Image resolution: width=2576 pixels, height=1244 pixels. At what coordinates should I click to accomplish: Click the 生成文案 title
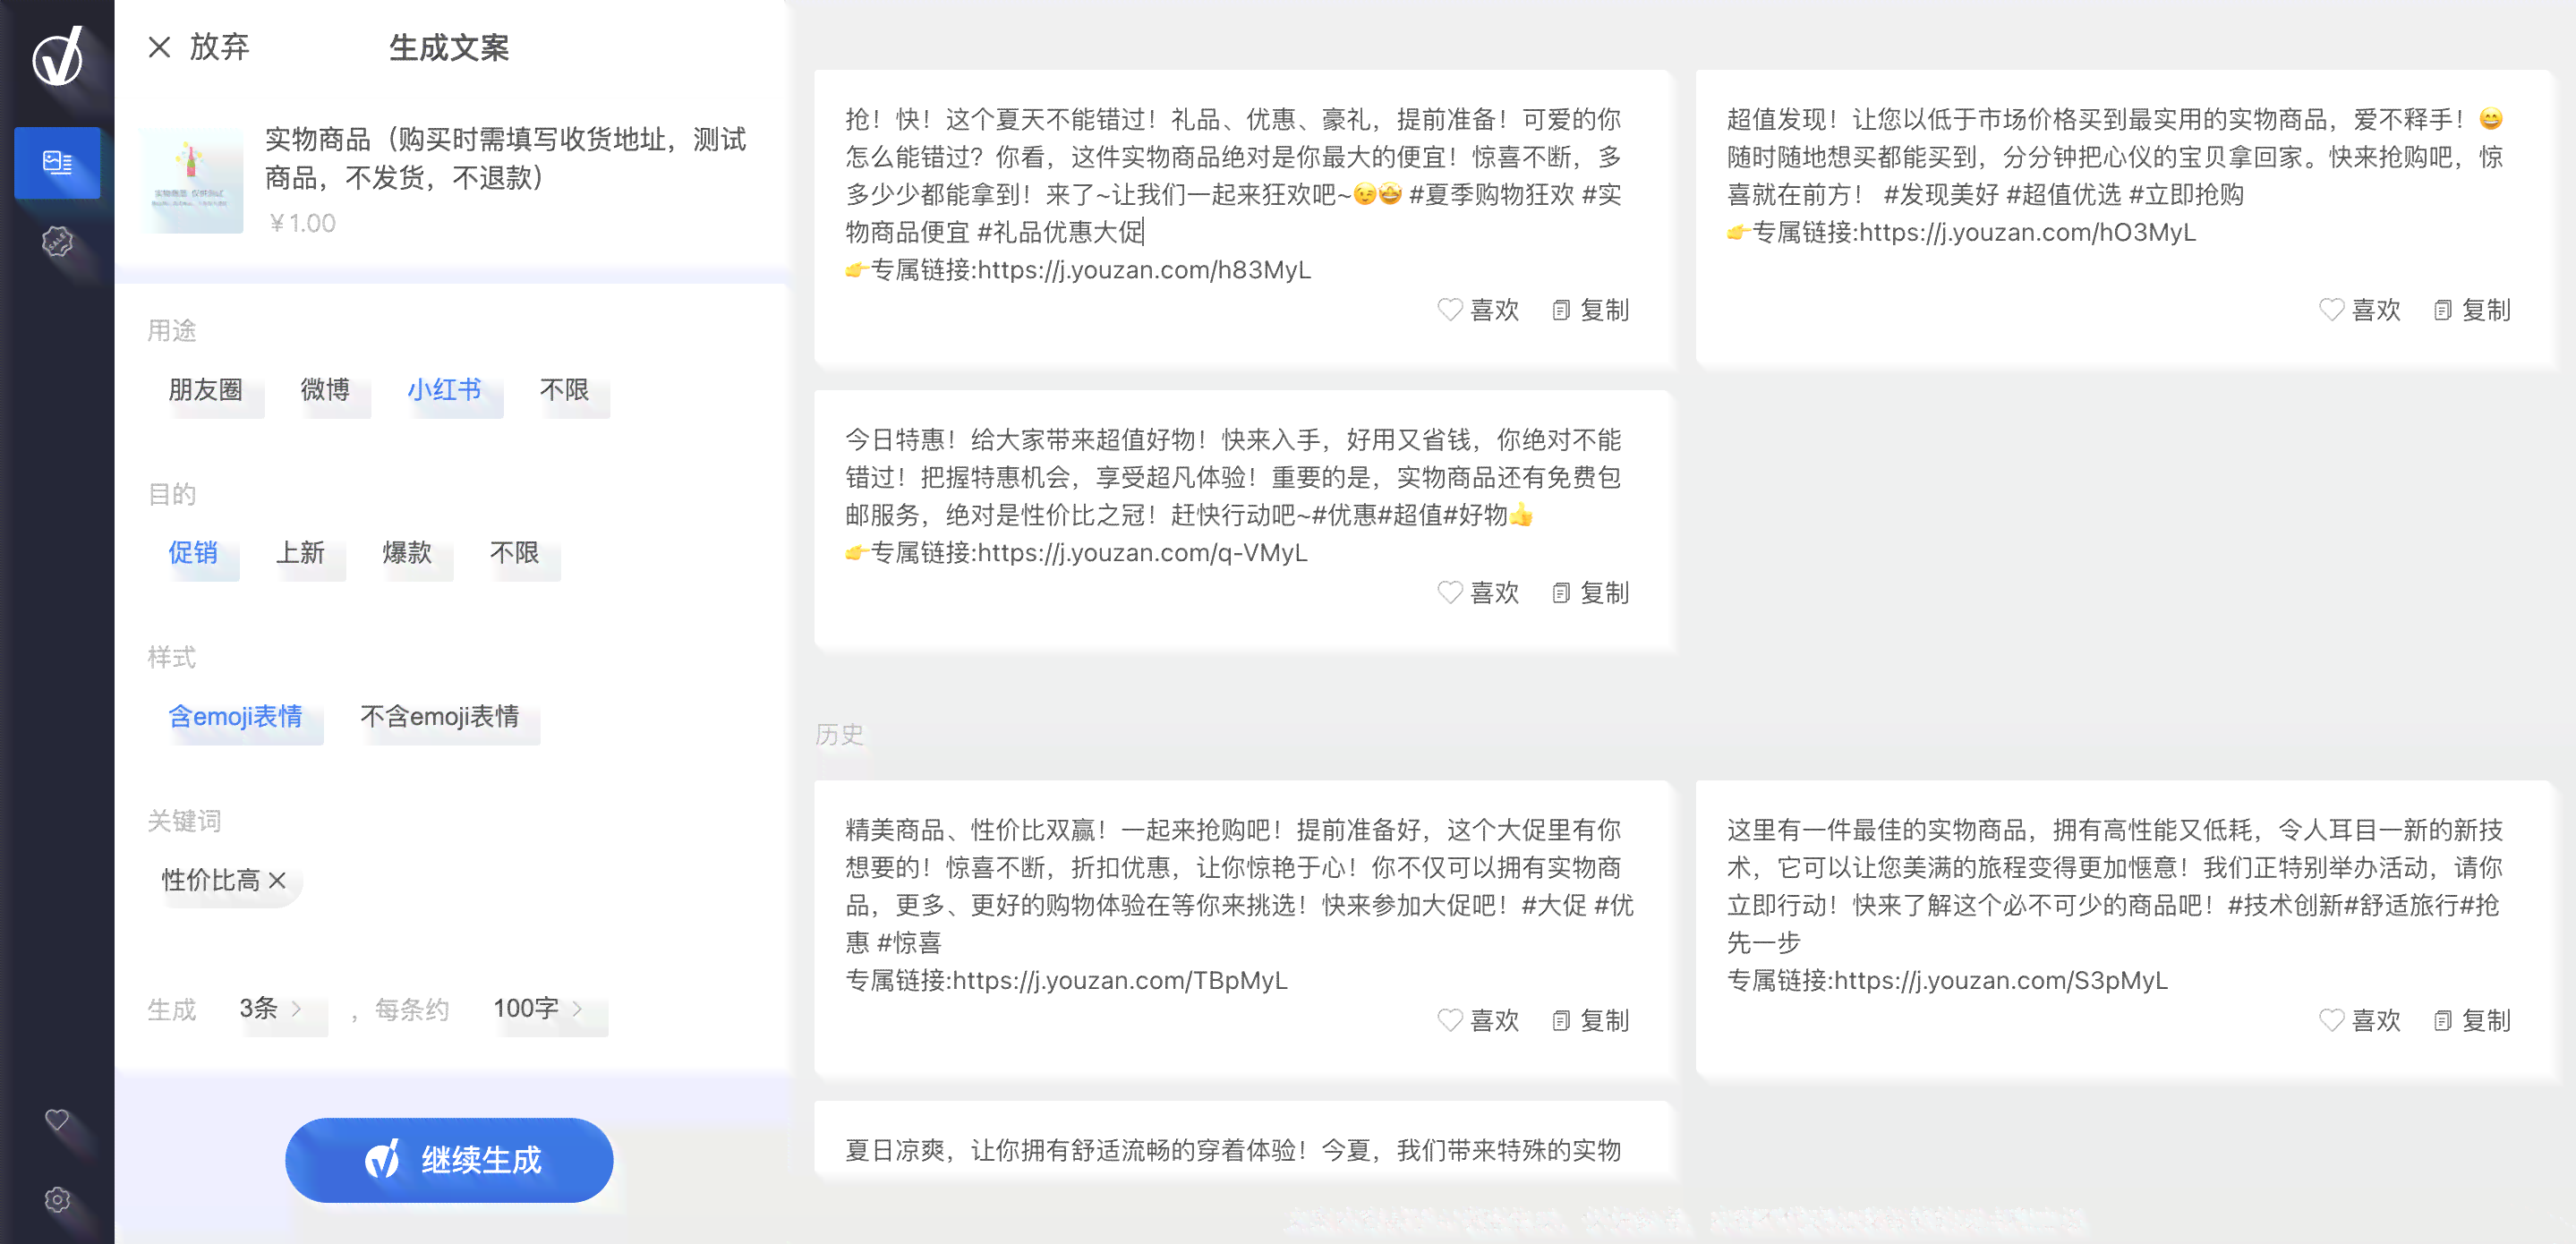[449, 47]
